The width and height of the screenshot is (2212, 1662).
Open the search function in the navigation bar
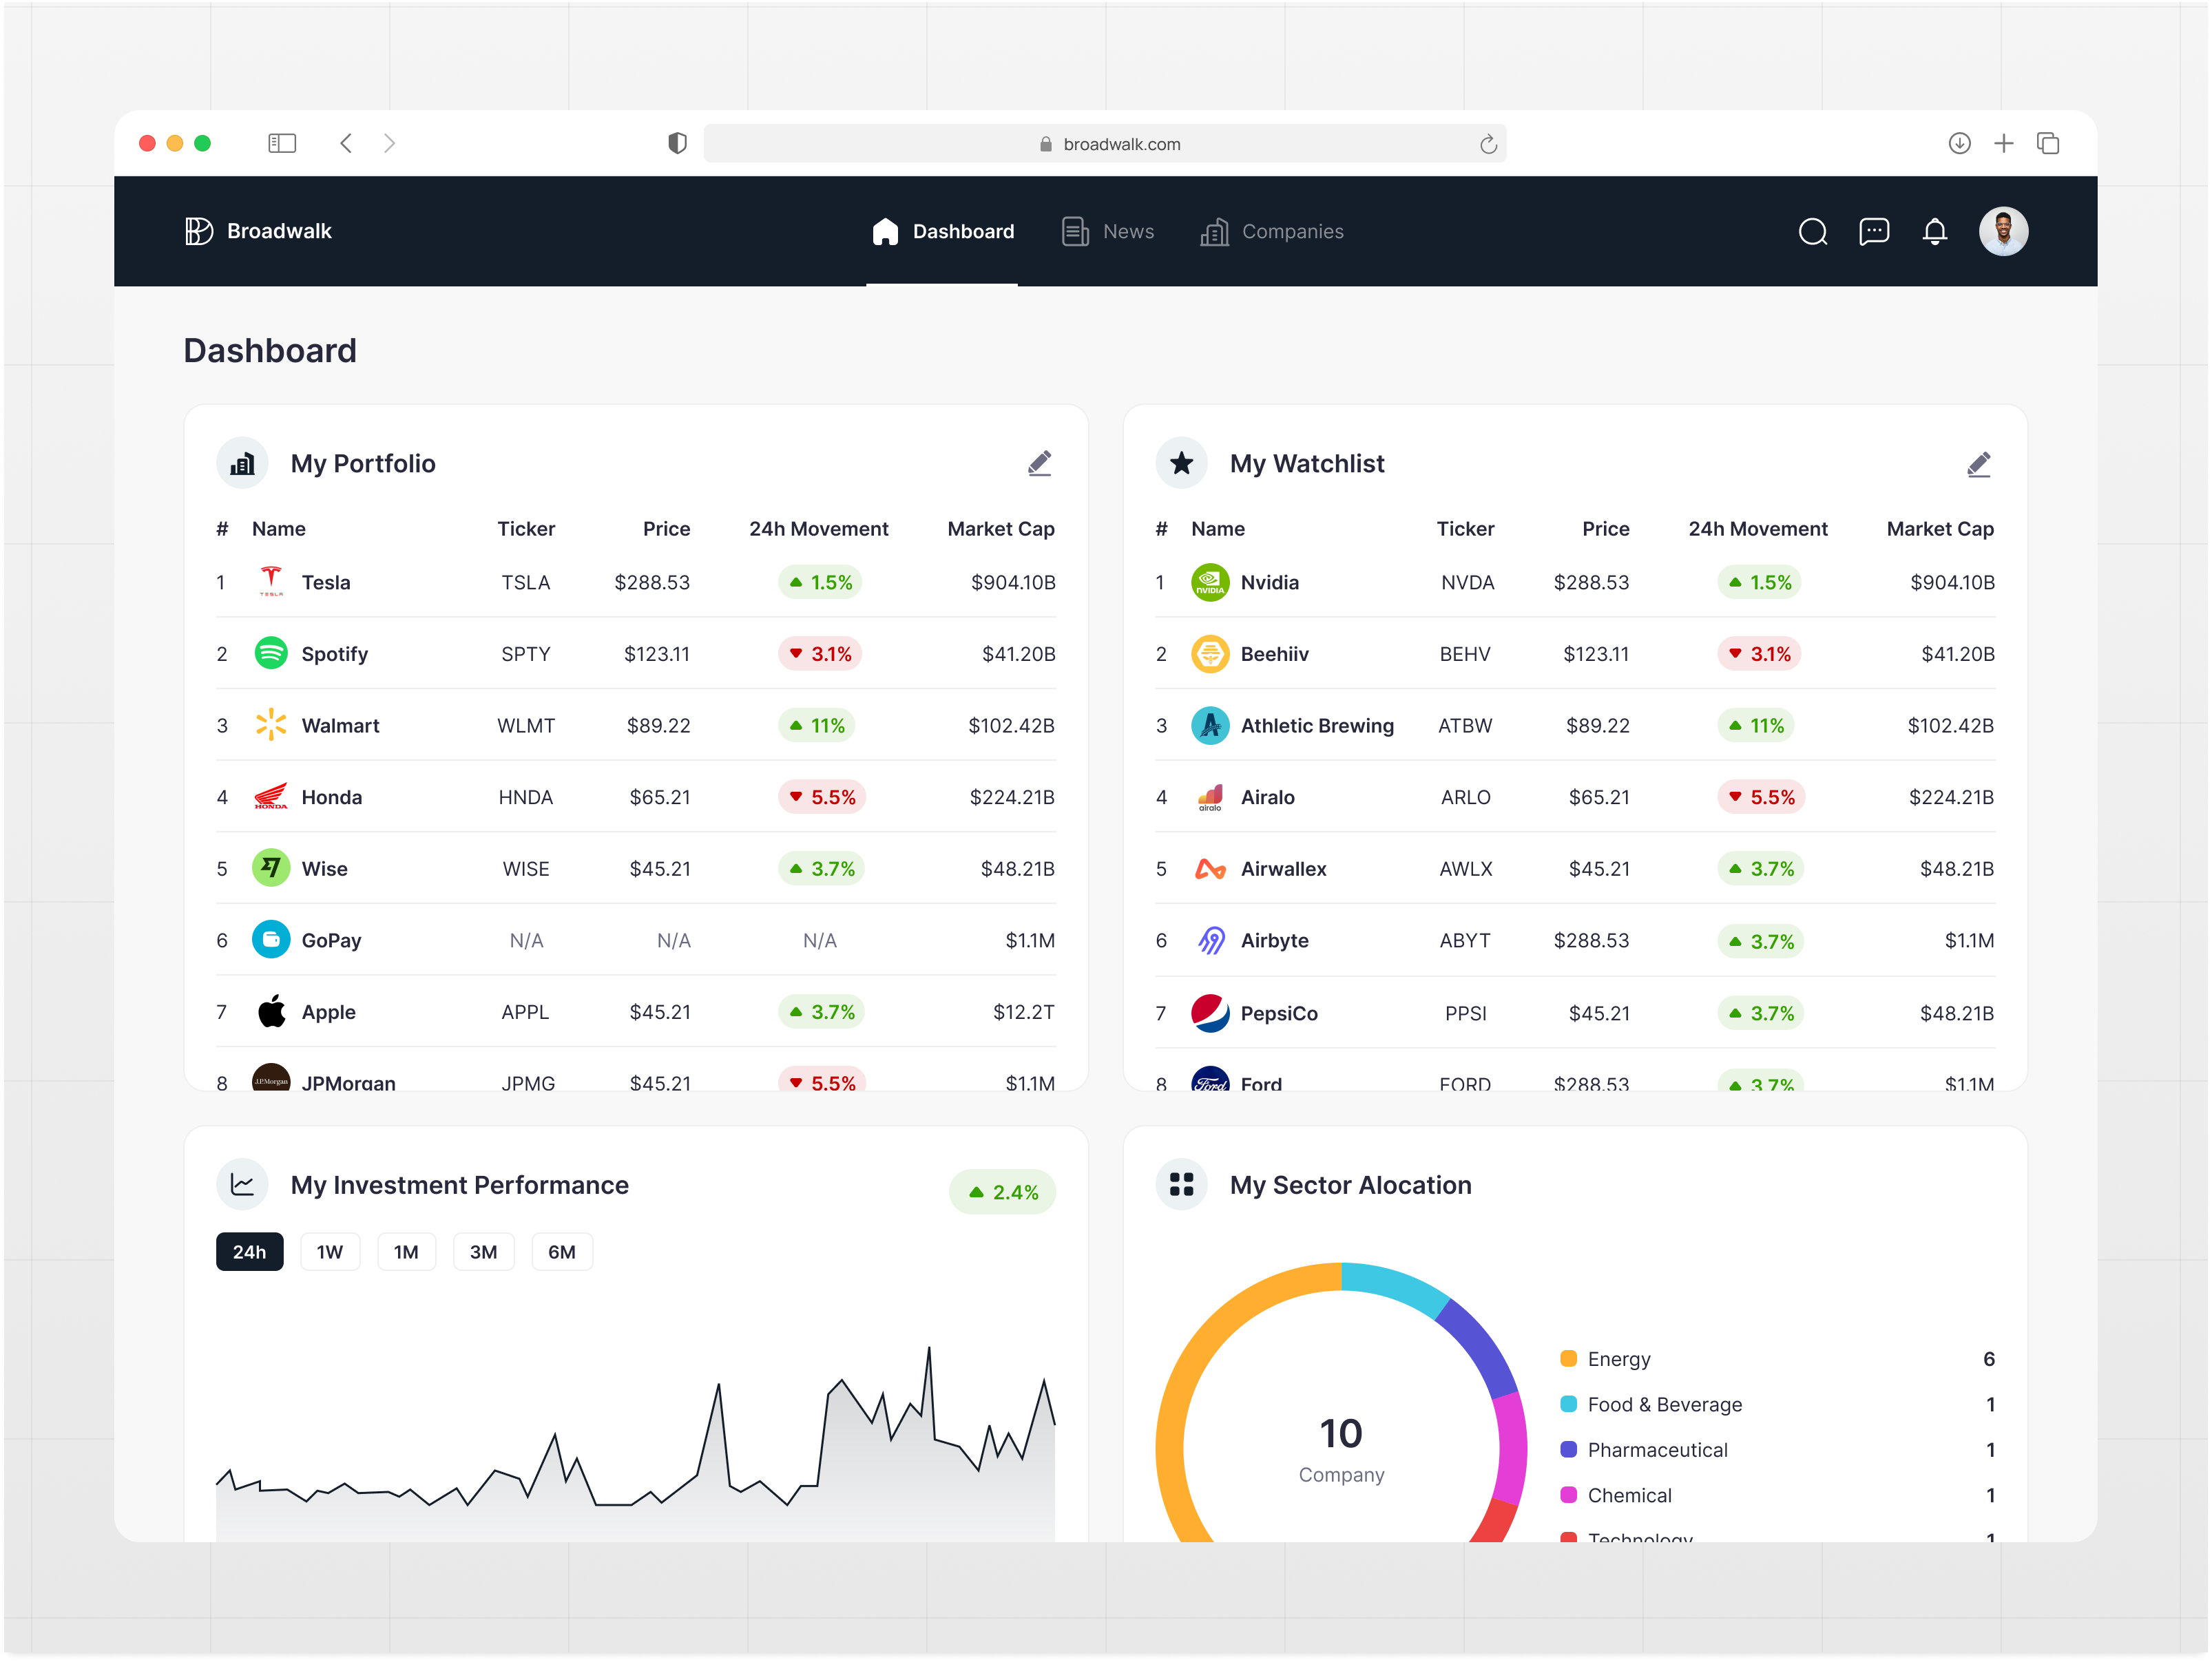click(x=1813, y=231)
